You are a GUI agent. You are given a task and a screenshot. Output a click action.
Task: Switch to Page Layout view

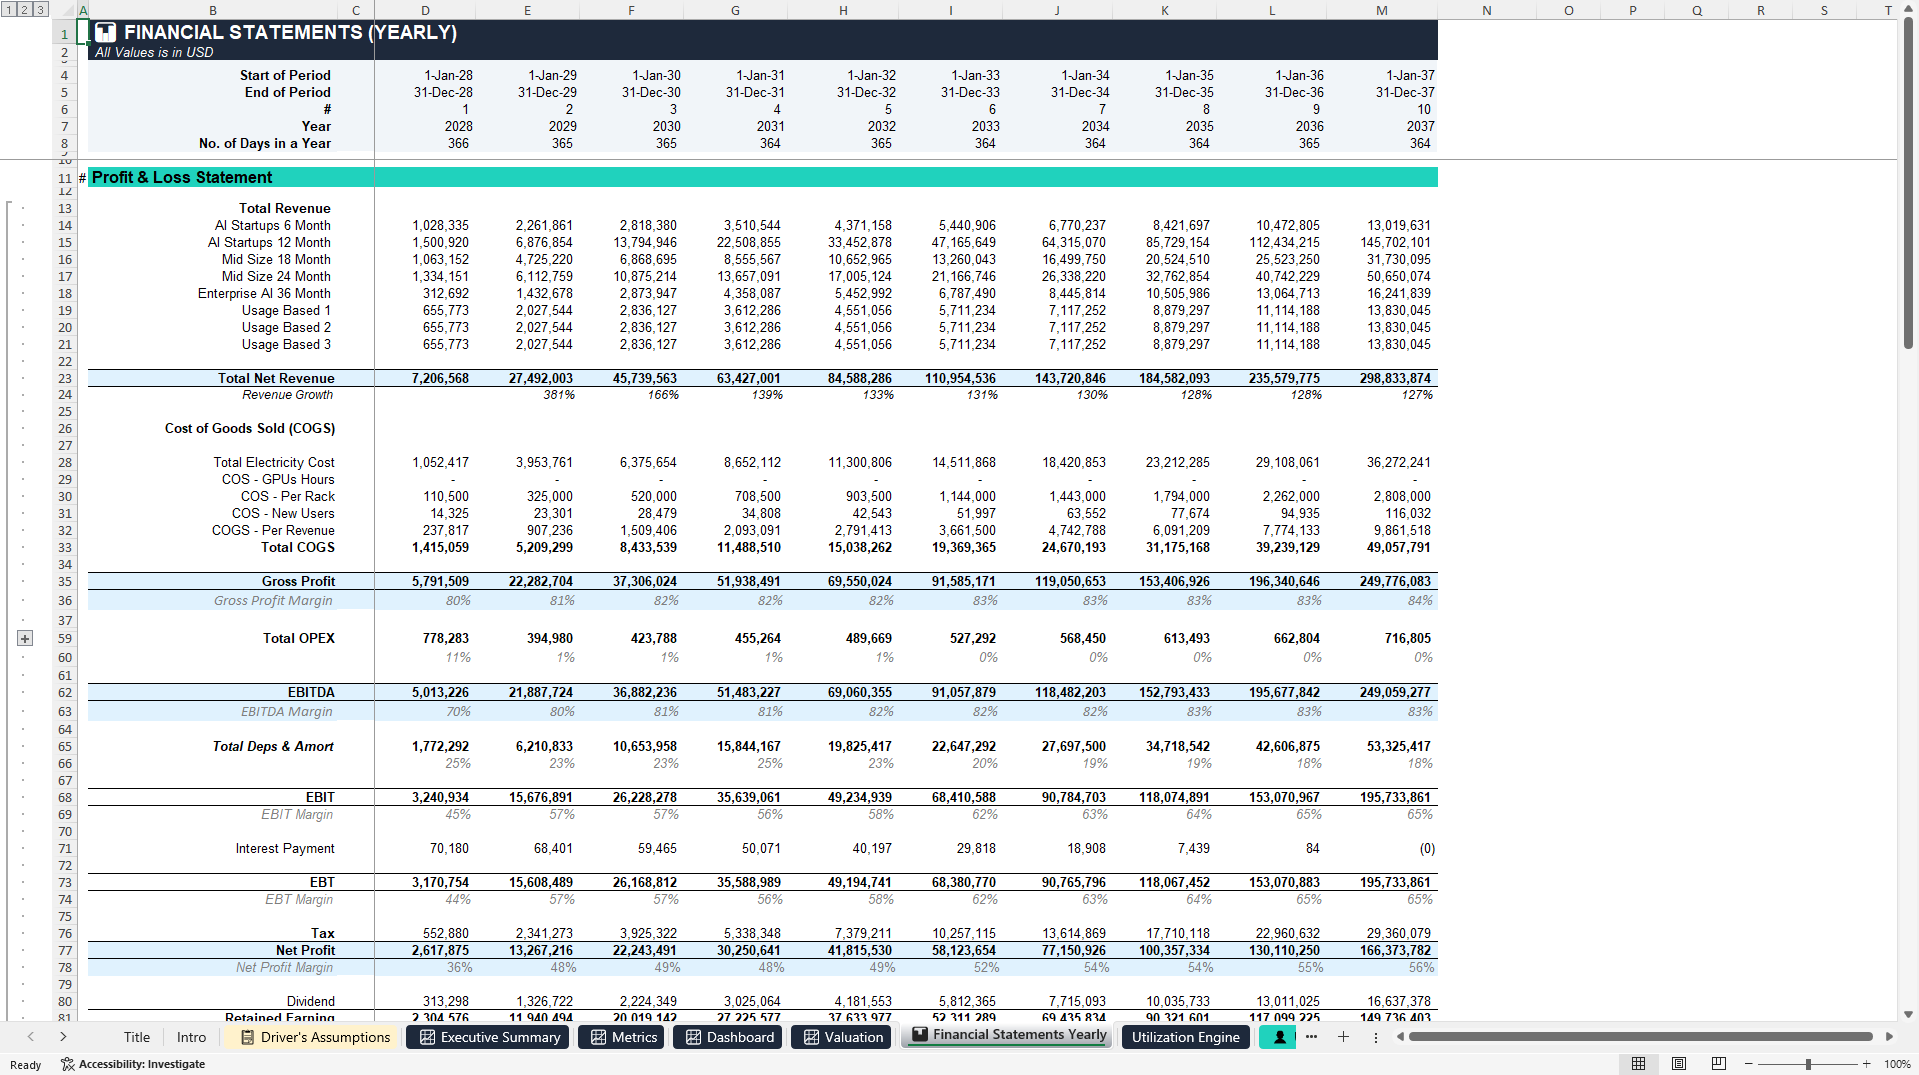coord(1679,1064)
